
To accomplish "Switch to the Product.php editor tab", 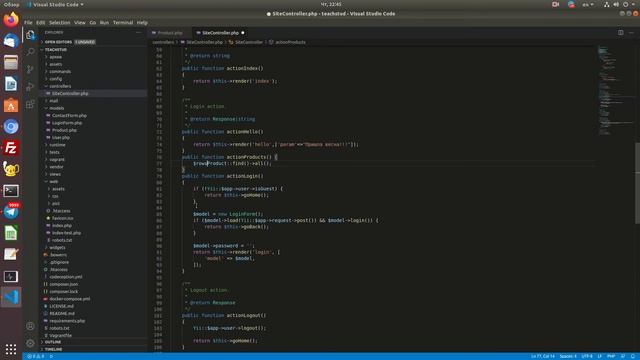I will (x=170, y=33).
